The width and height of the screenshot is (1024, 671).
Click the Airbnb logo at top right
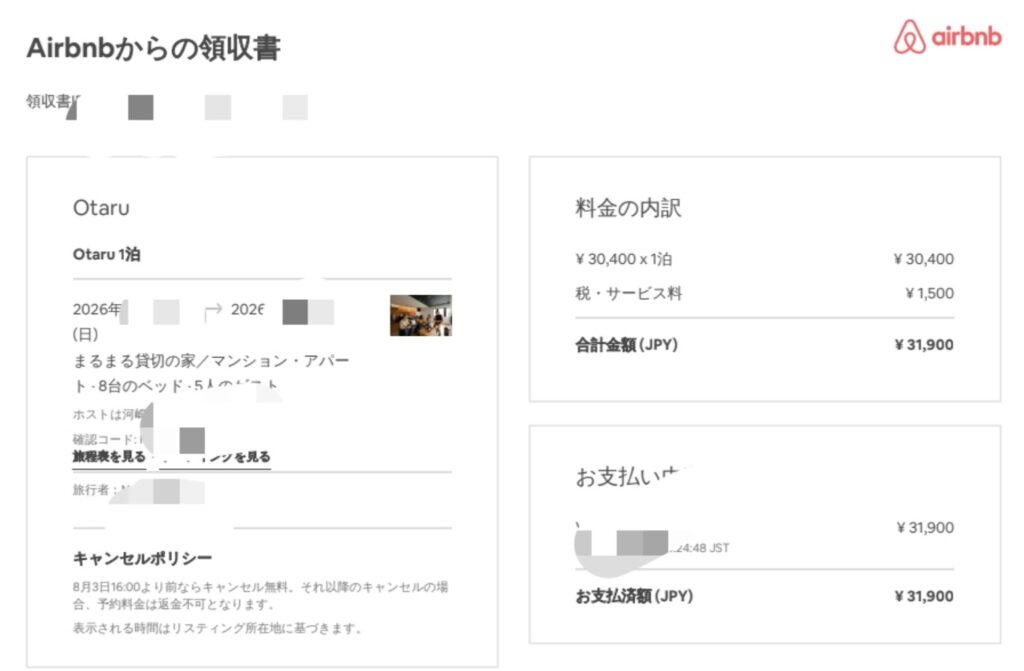[x=947, y=37]
